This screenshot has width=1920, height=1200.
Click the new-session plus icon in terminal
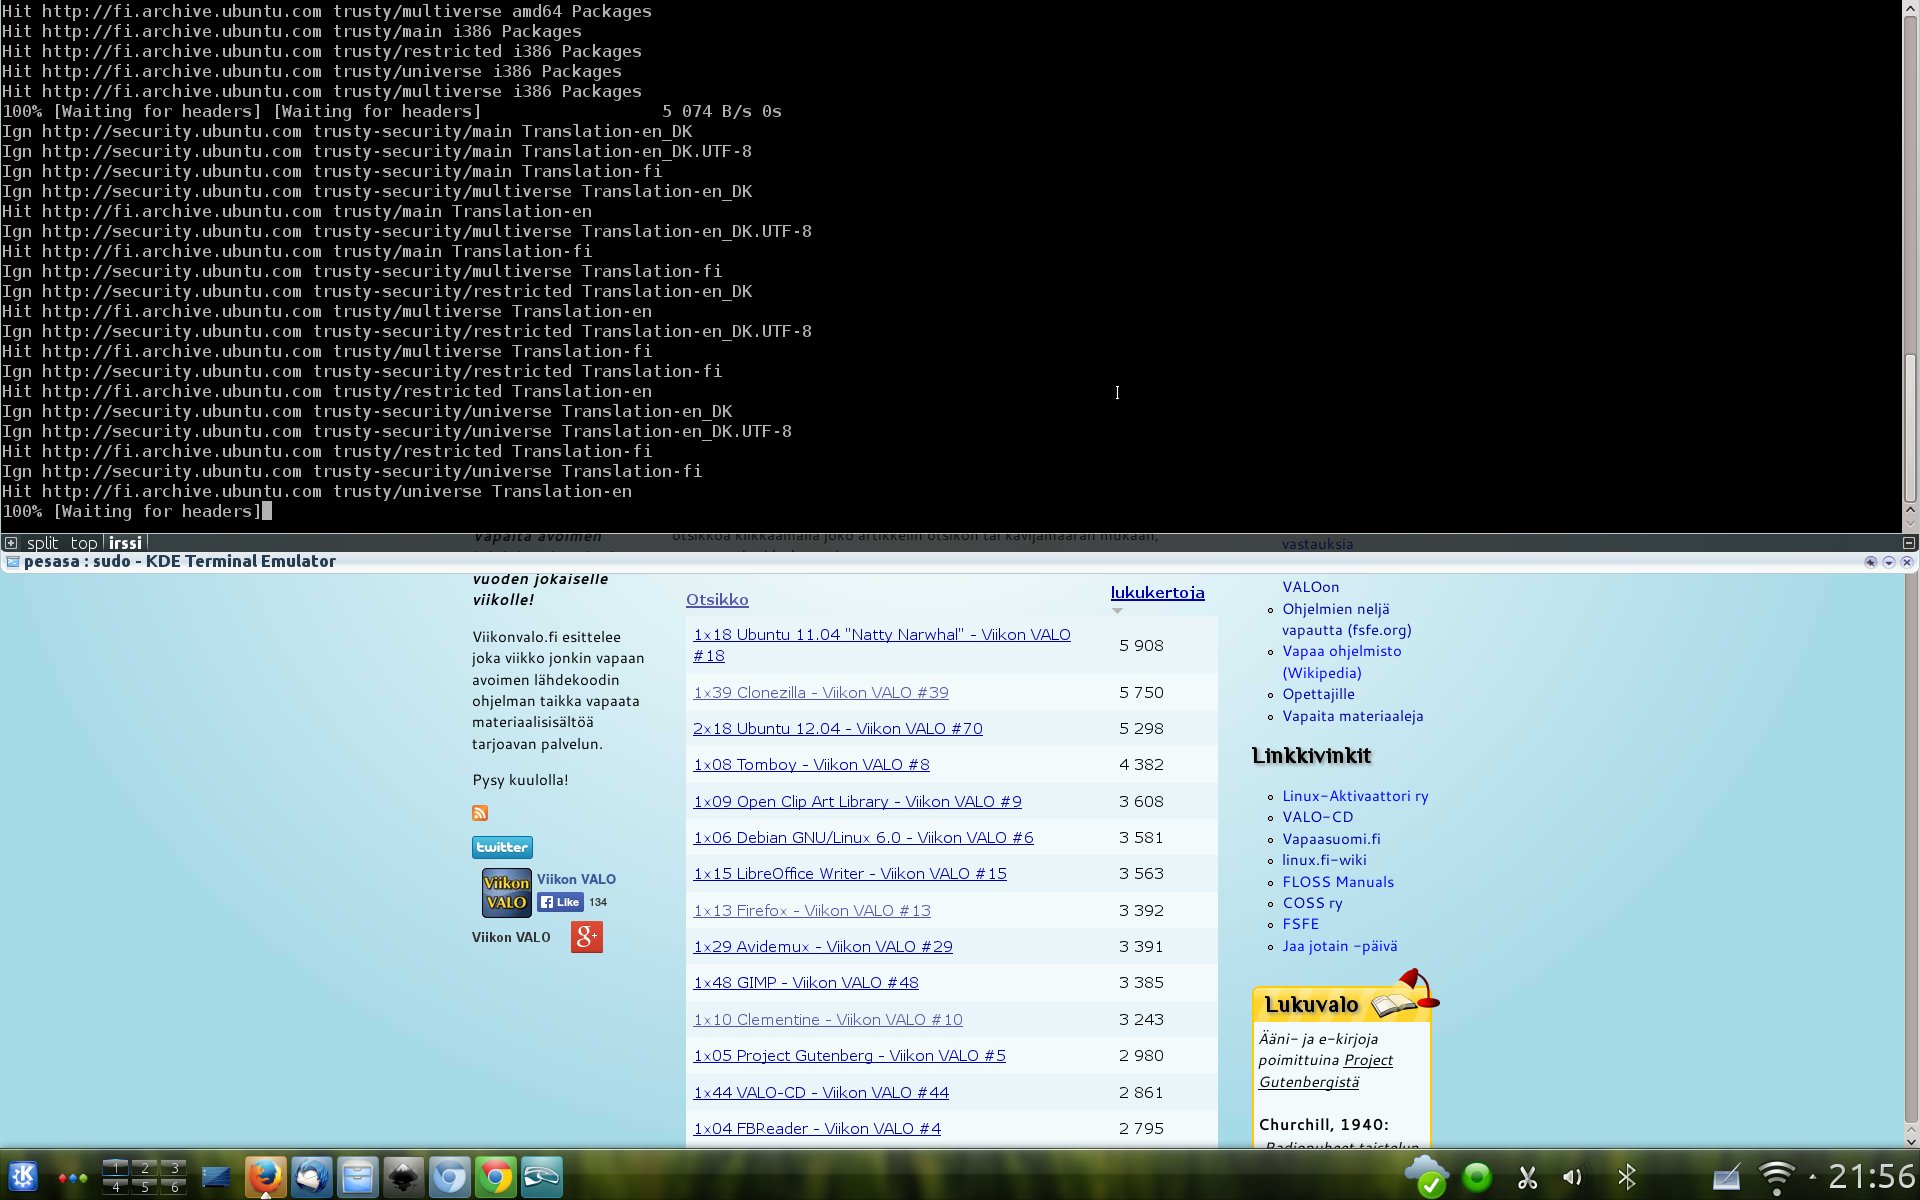pos(11,543)
